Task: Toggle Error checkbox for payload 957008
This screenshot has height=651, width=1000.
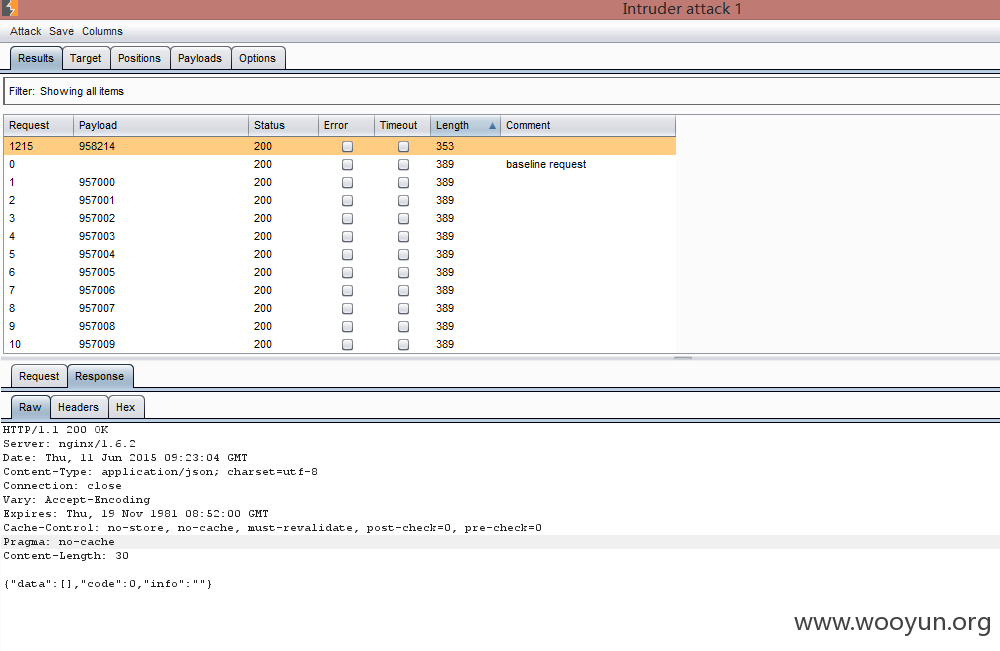Action: pyautogui.click(x=348, y=326)
